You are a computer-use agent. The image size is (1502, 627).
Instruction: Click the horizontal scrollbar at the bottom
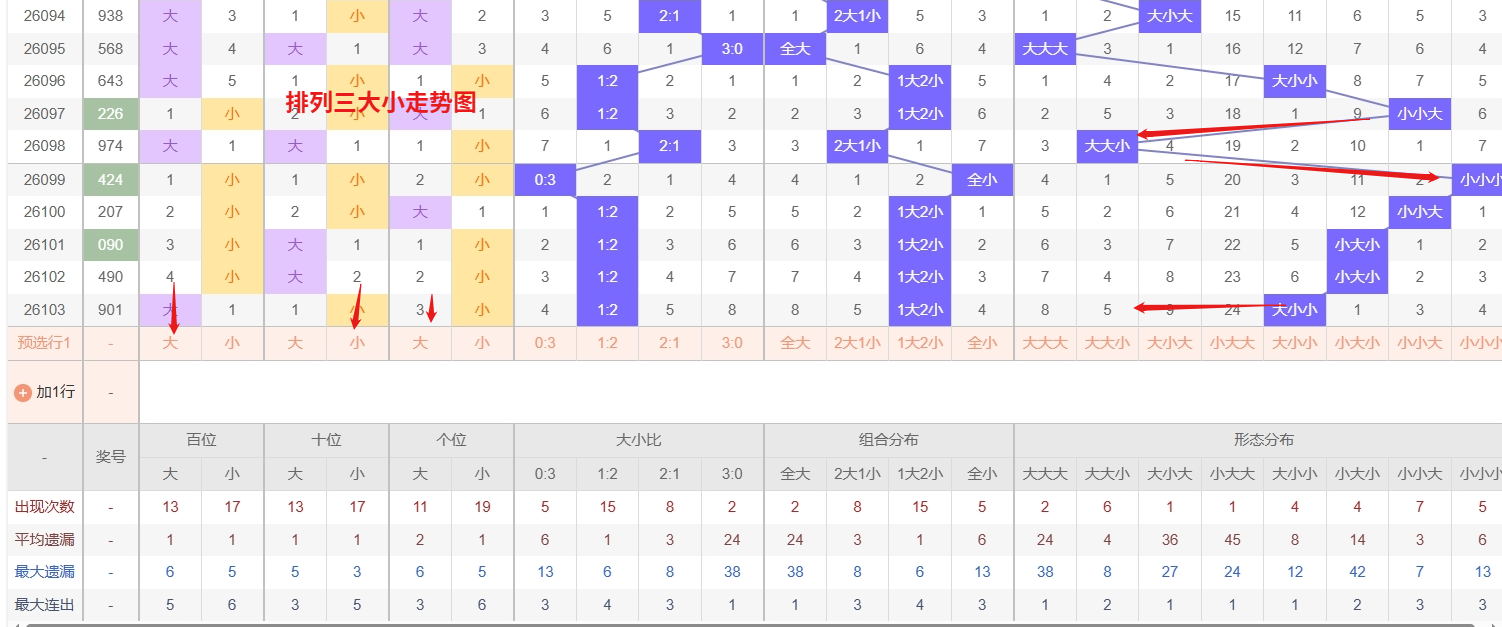click(x=750, y=623)
